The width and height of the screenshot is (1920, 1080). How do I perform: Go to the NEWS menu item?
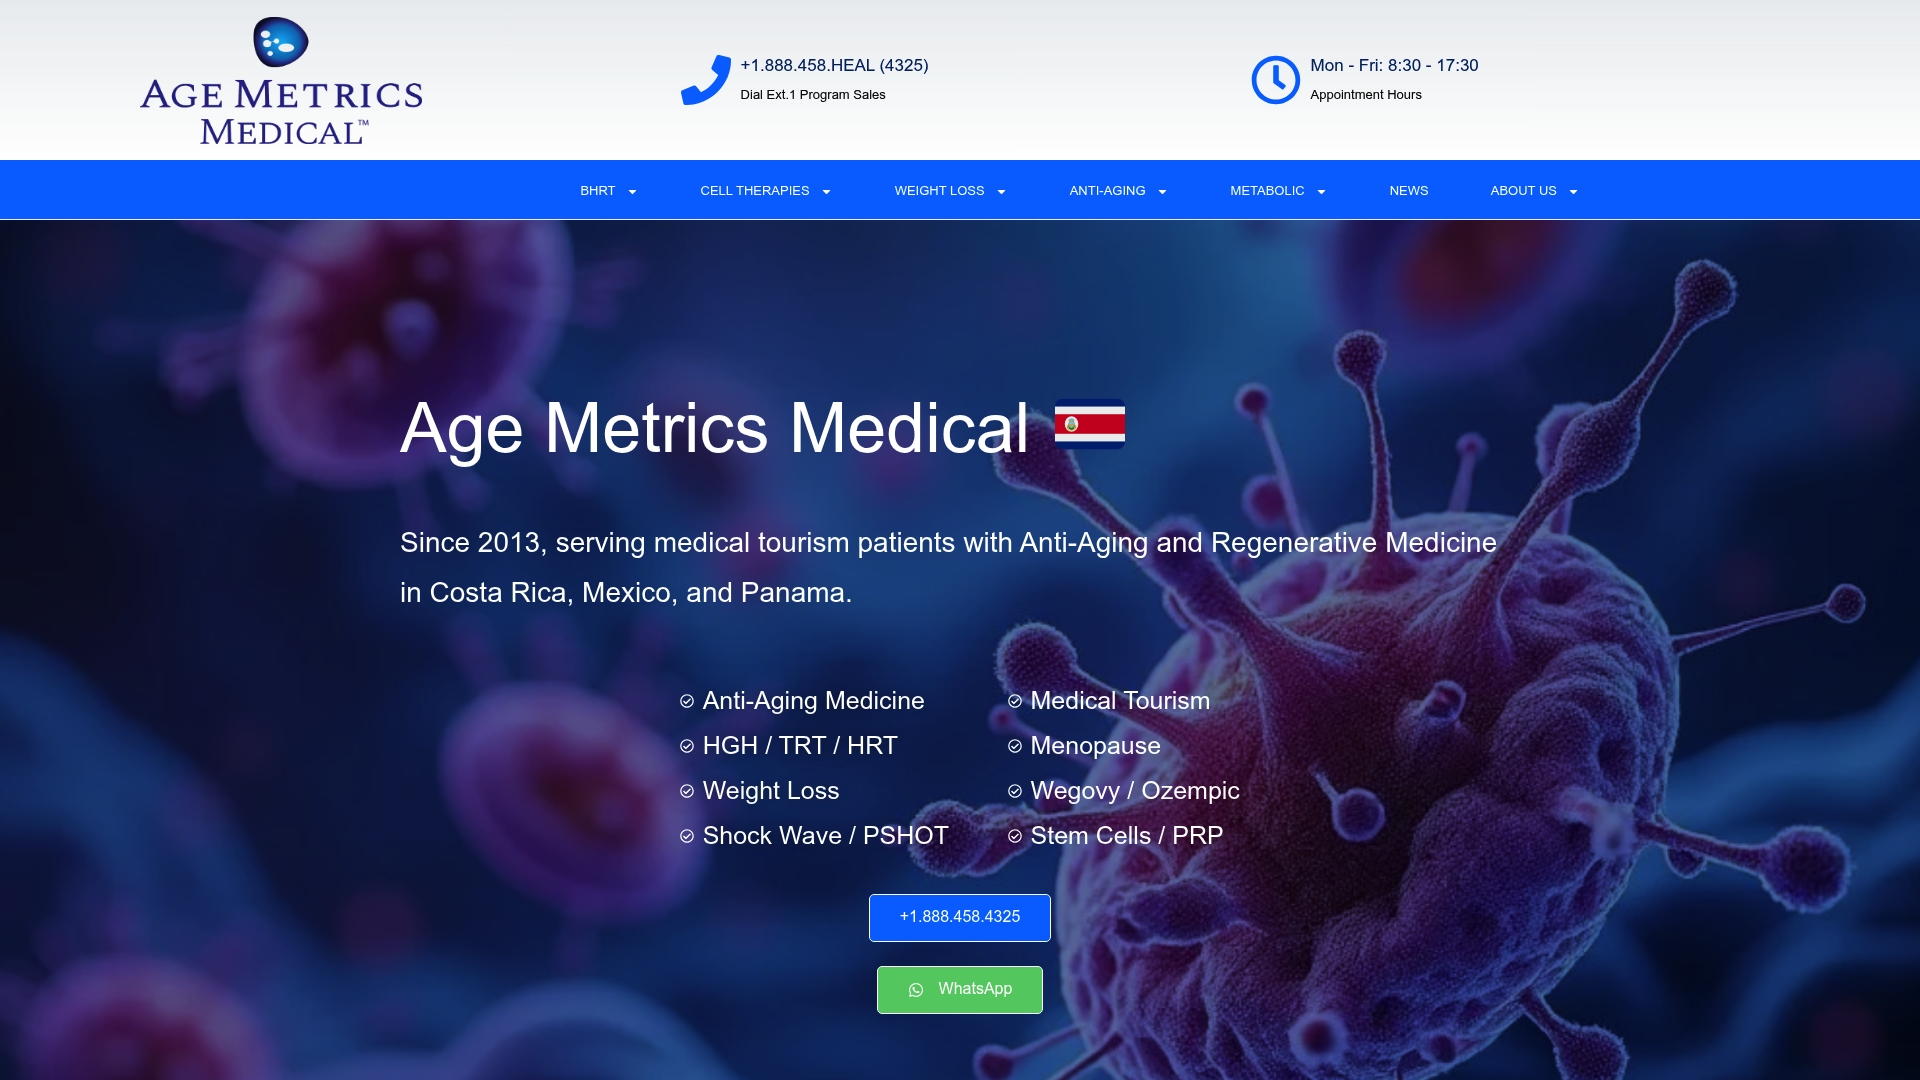click(1409, 190)
